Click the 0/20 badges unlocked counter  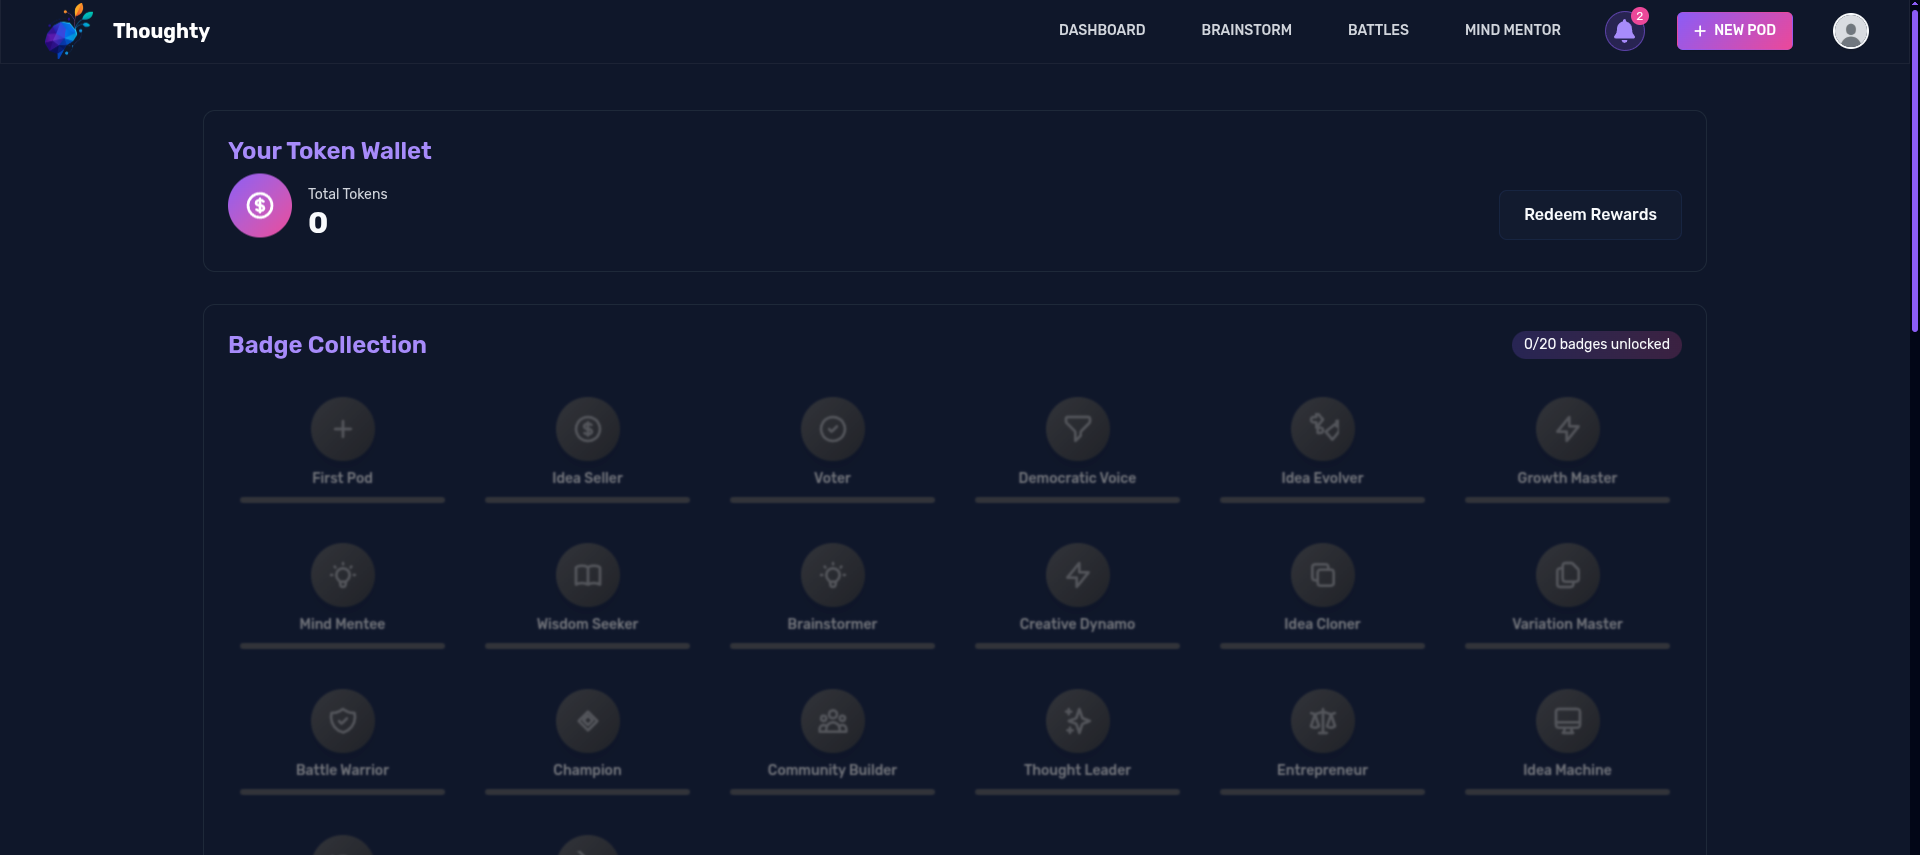(1597, 344)
